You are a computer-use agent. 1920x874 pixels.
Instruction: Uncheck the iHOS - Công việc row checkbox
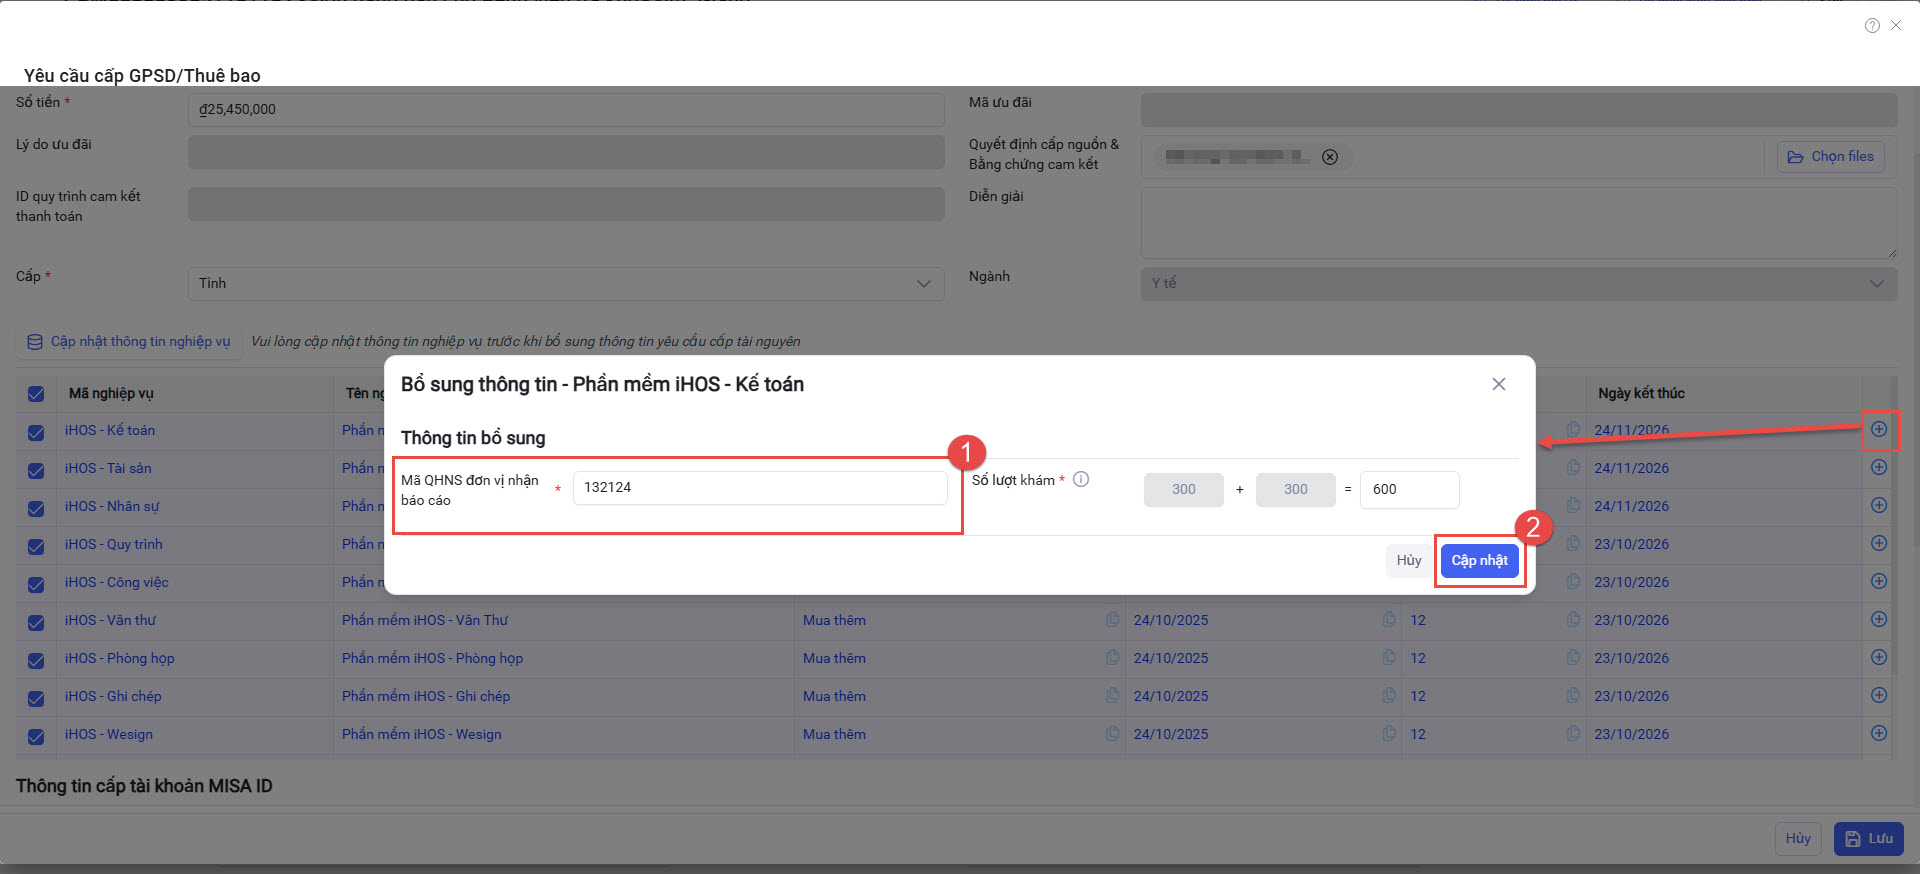click(x=36, y=584)
